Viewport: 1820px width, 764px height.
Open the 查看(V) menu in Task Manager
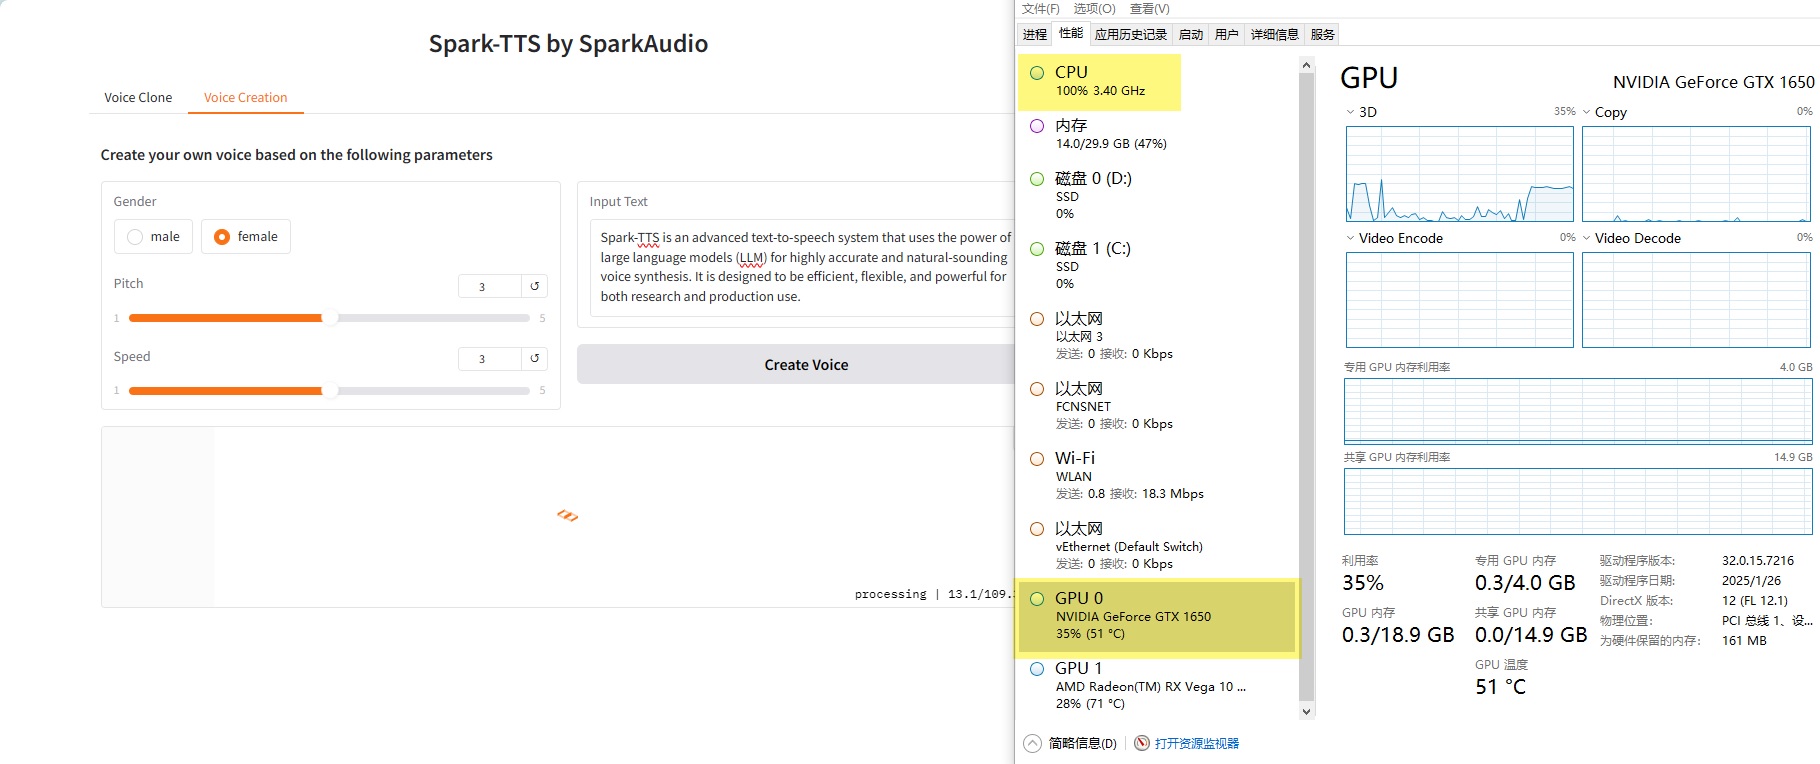click(1149, 8)
